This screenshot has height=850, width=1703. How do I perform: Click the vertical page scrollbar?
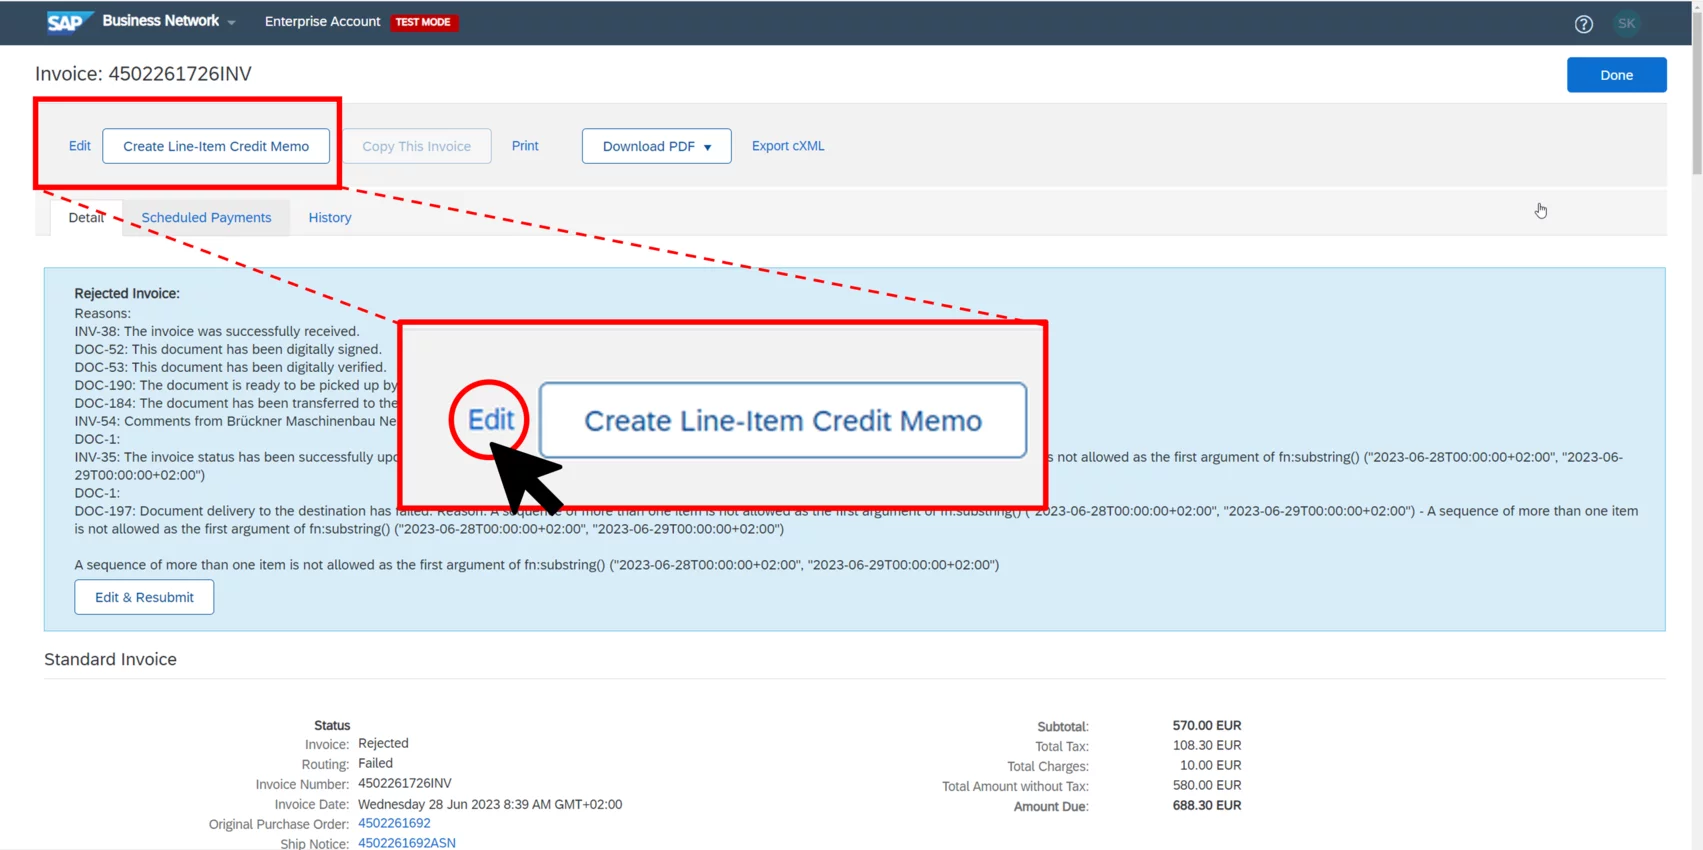pyautogui.click(x=1696, y=100)
